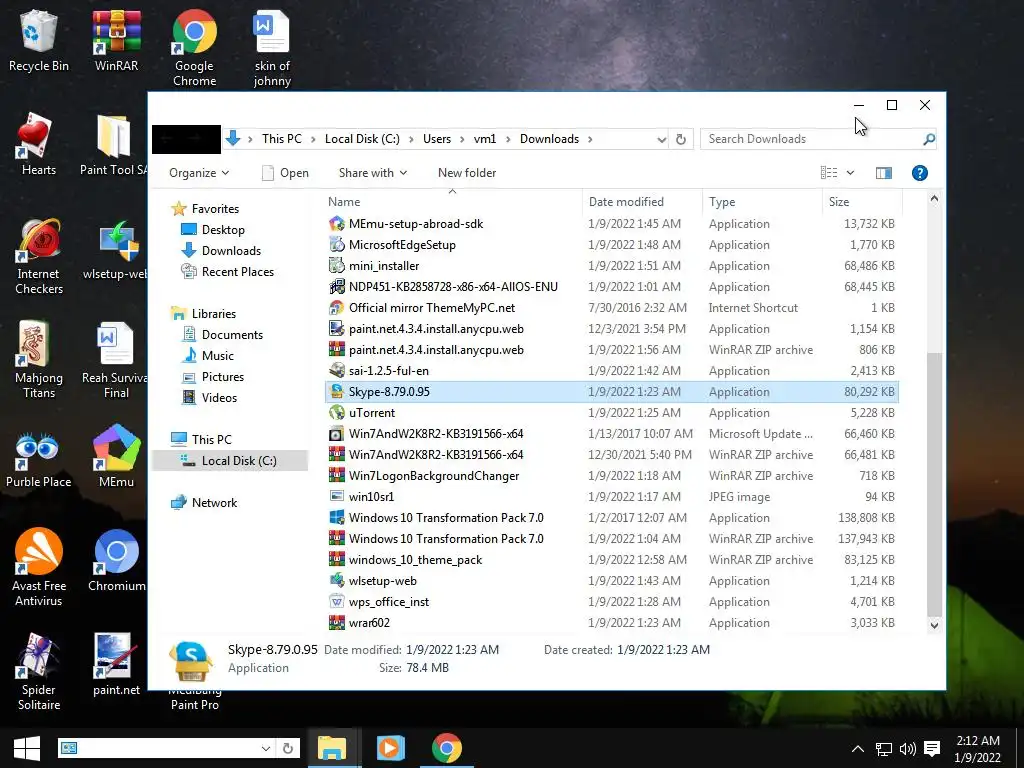Click the New folder button
The height and width of the screenshot is (768, 1024).
(467, 173)
